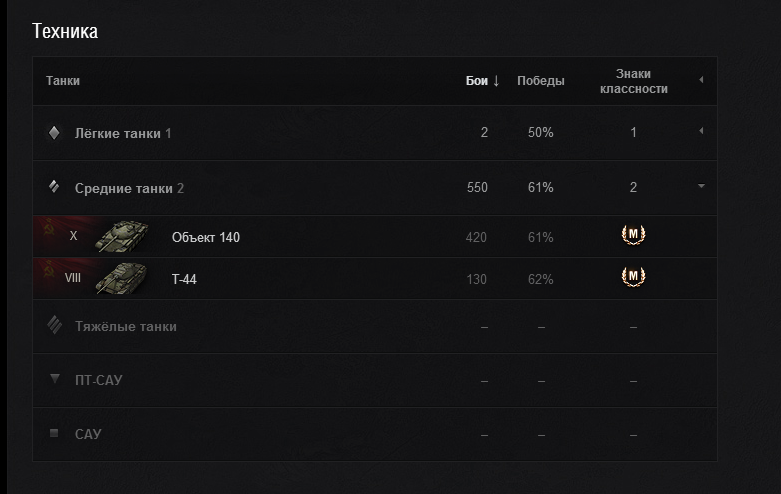Click the Танки column header
The height and width of the screenshot is (494, 781).
click(x=63, y=81)
